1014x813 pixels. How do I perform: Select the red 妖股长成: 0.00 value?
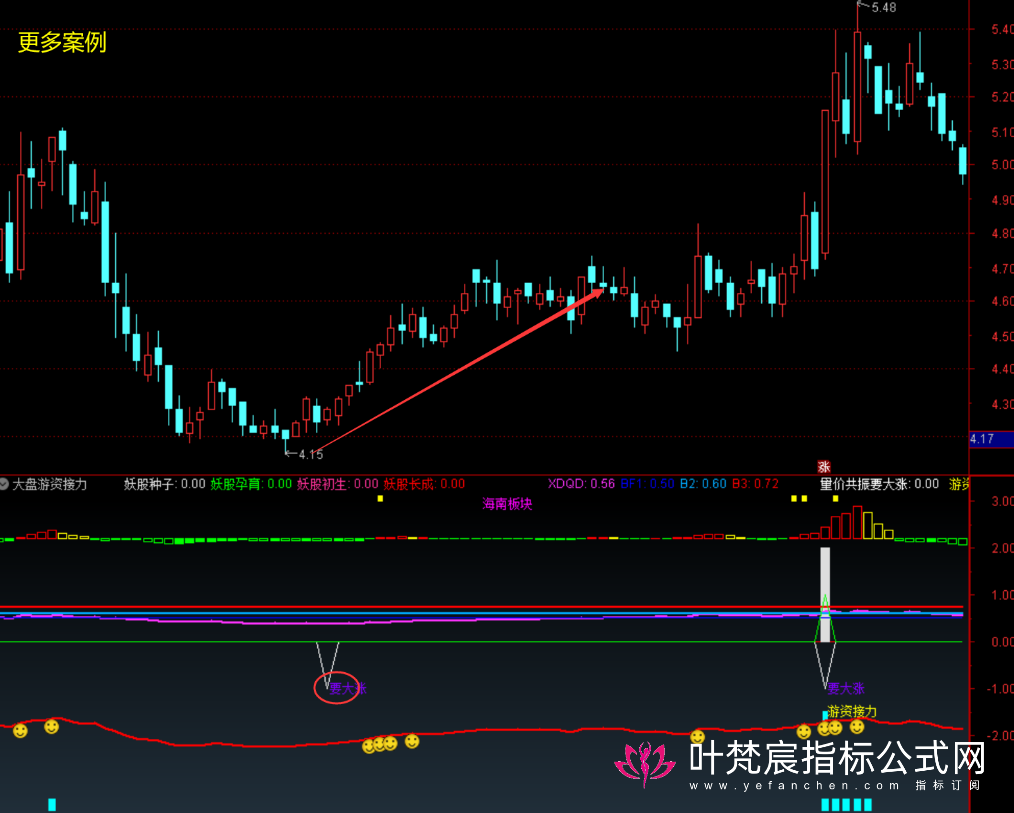[424, 484]
